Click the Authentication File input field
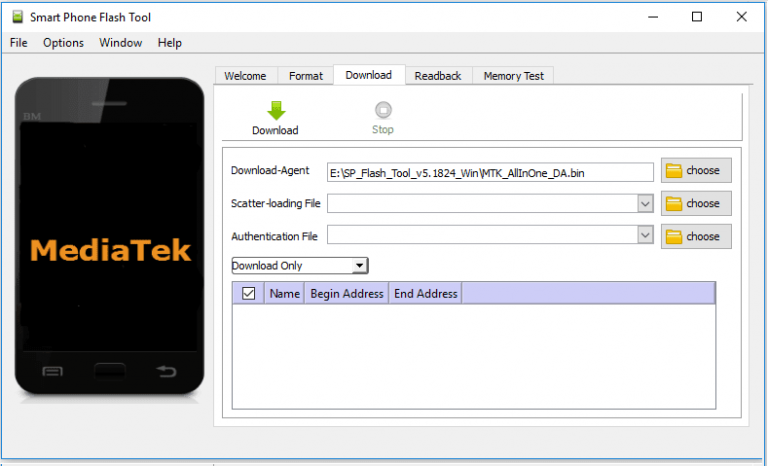Viewport: 768px width, 466px height. pyautogui.click(x=482, y=235)
